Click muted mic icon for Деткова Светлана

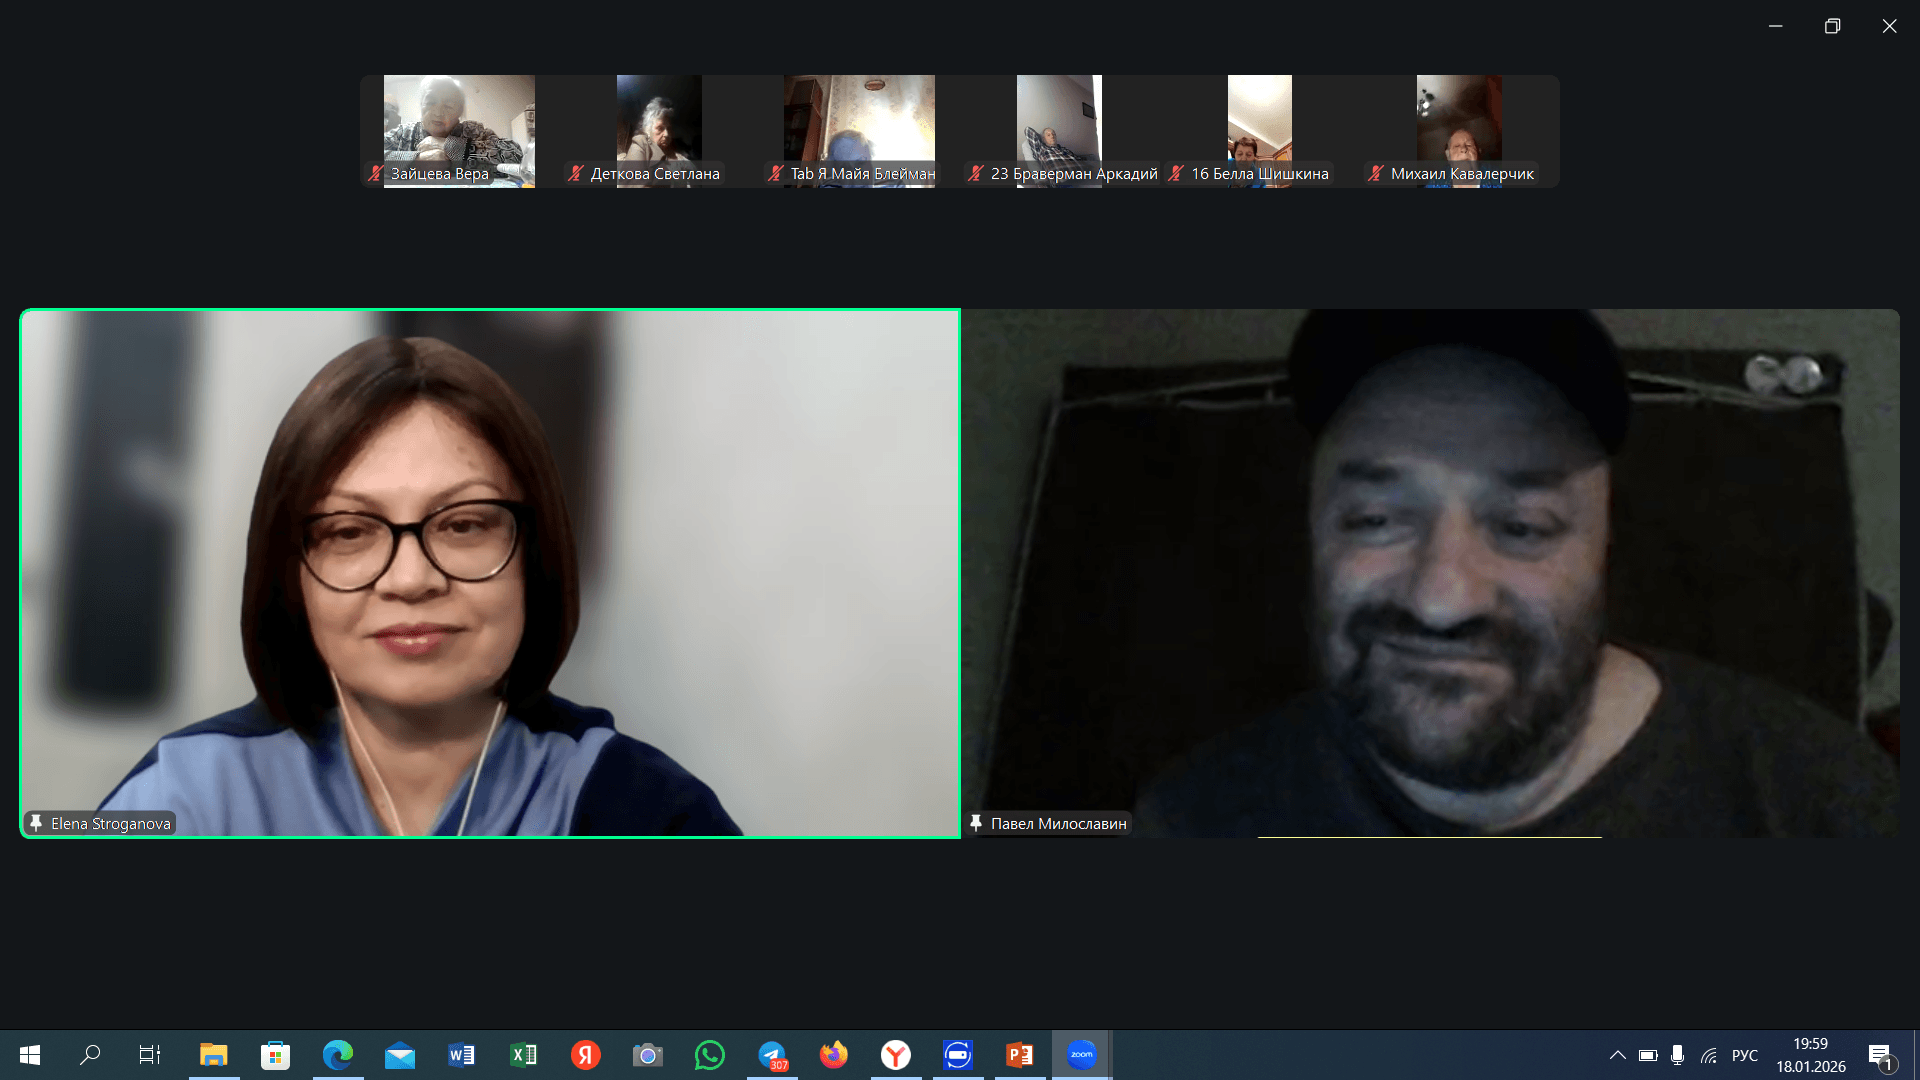(575, 173)
